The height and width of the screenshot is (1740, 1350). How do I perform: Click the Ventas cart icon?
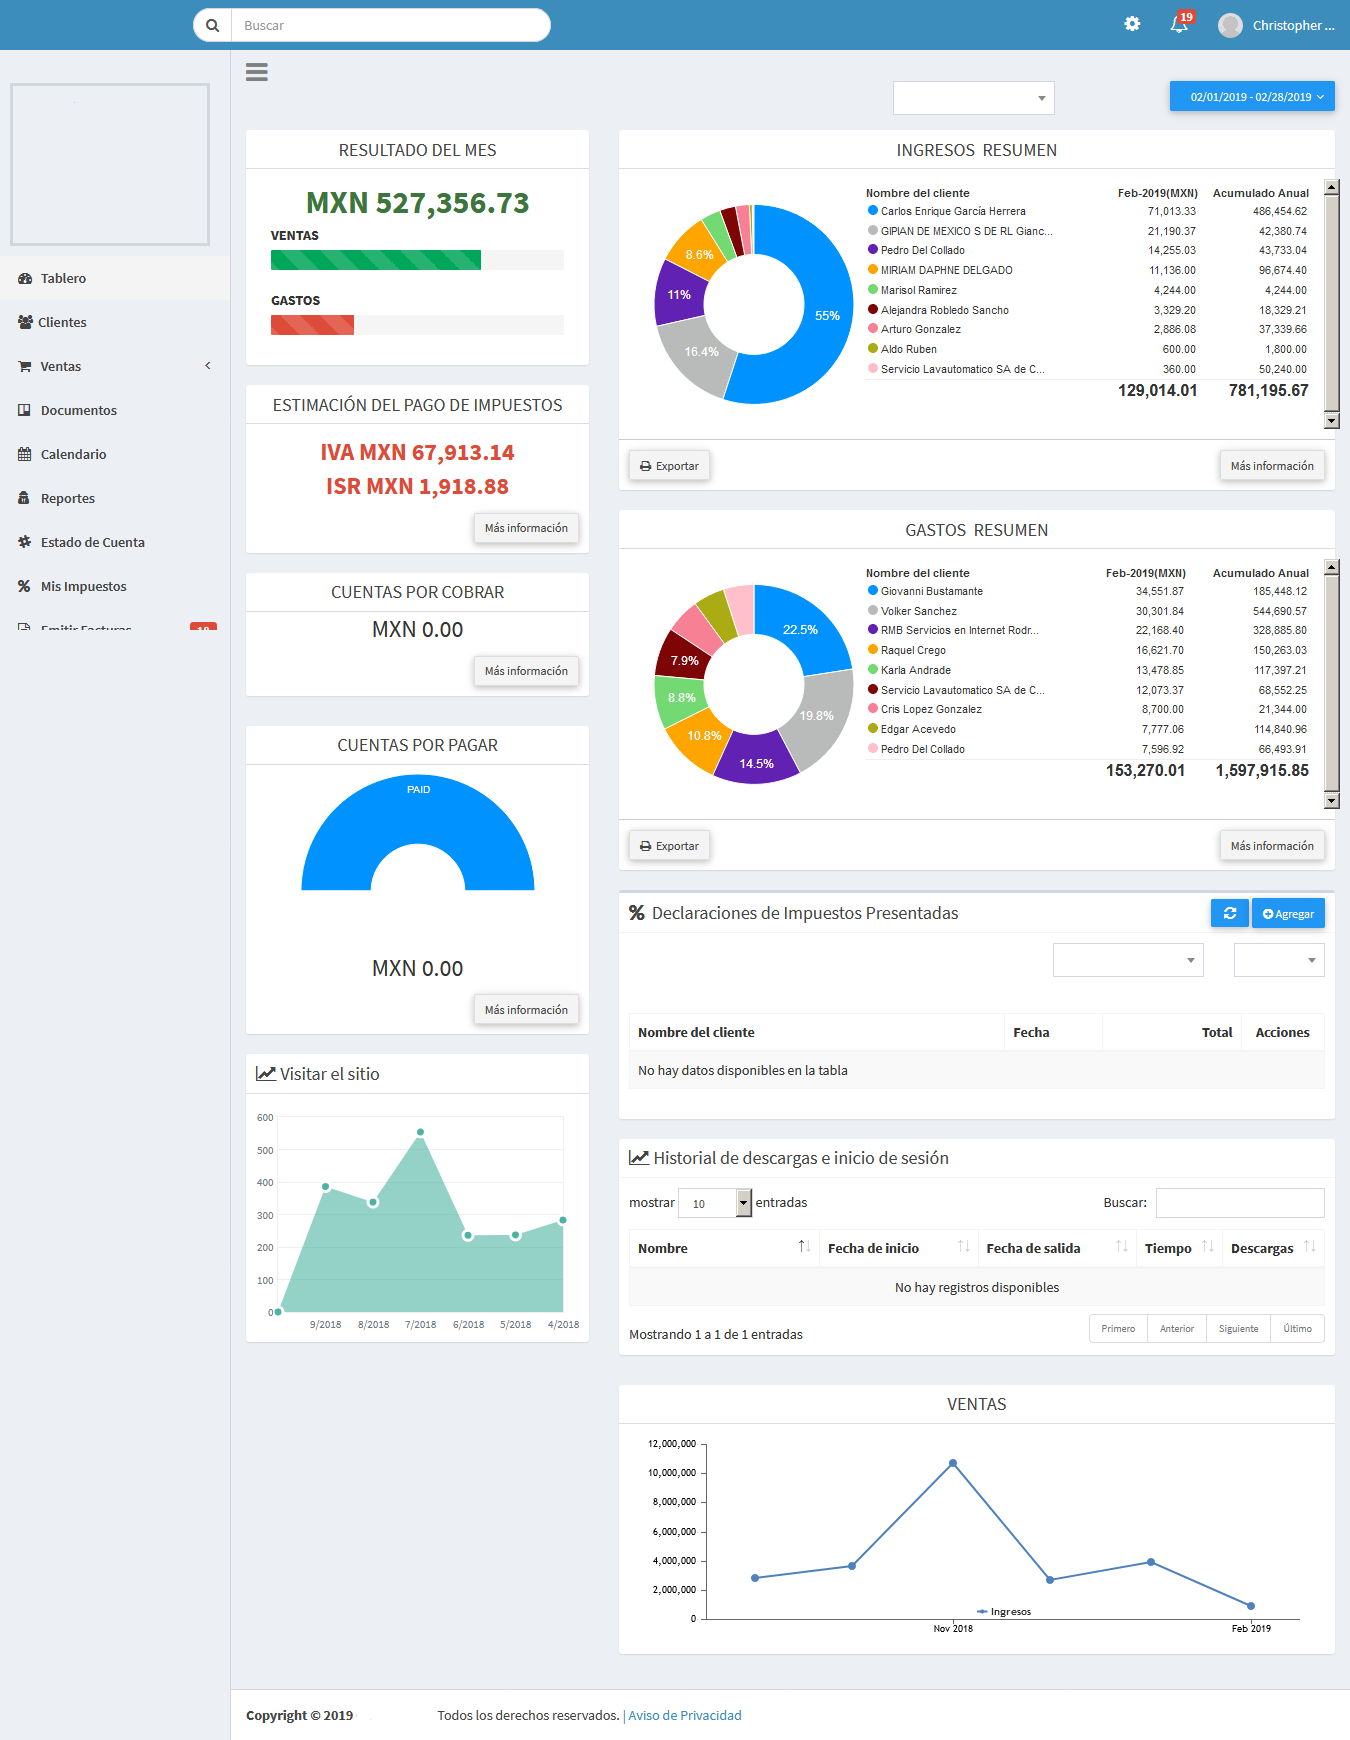[x=25, y=366]
